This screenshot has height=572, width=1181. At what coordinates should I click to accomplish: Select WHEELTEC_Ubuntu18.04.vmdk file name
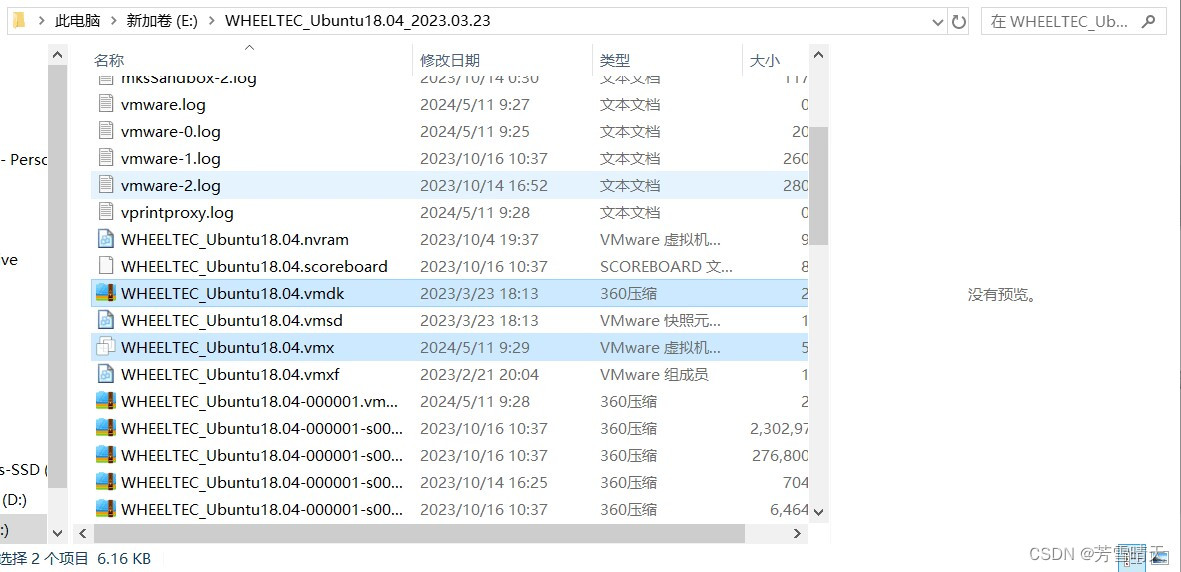click(x=232, y=294)
